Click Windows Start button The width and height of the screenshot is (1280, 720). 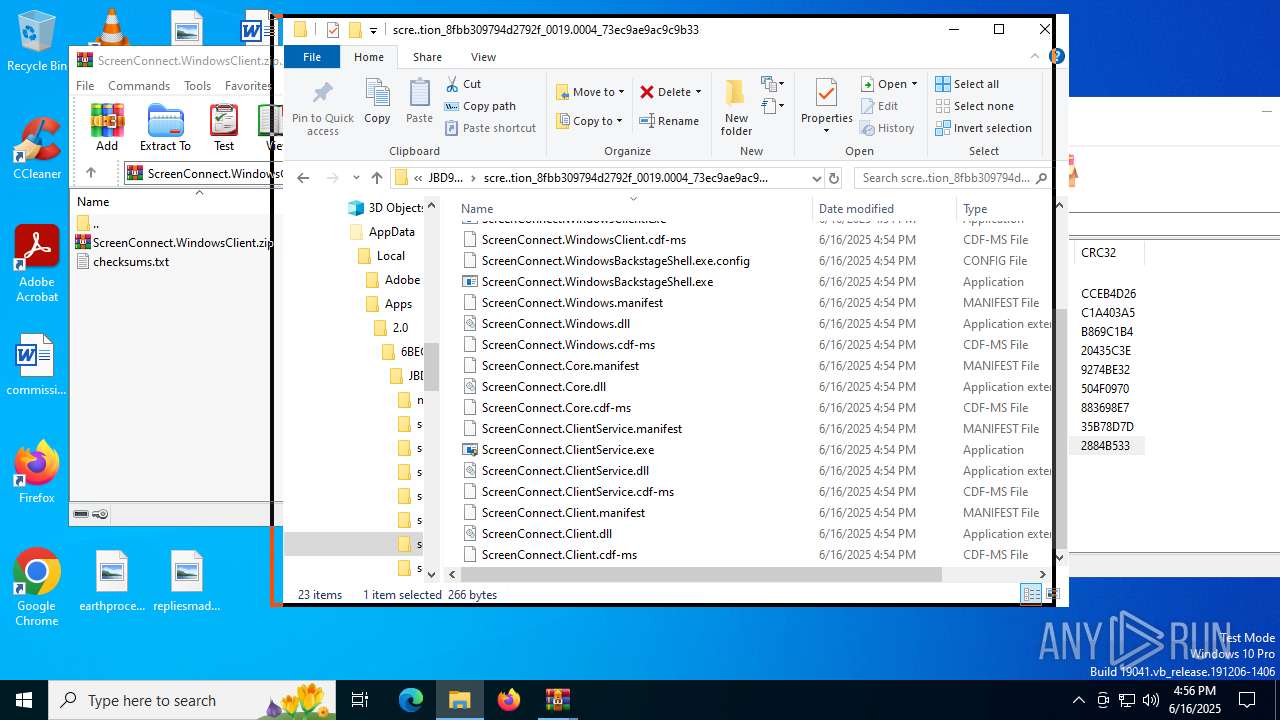[24, 700]
